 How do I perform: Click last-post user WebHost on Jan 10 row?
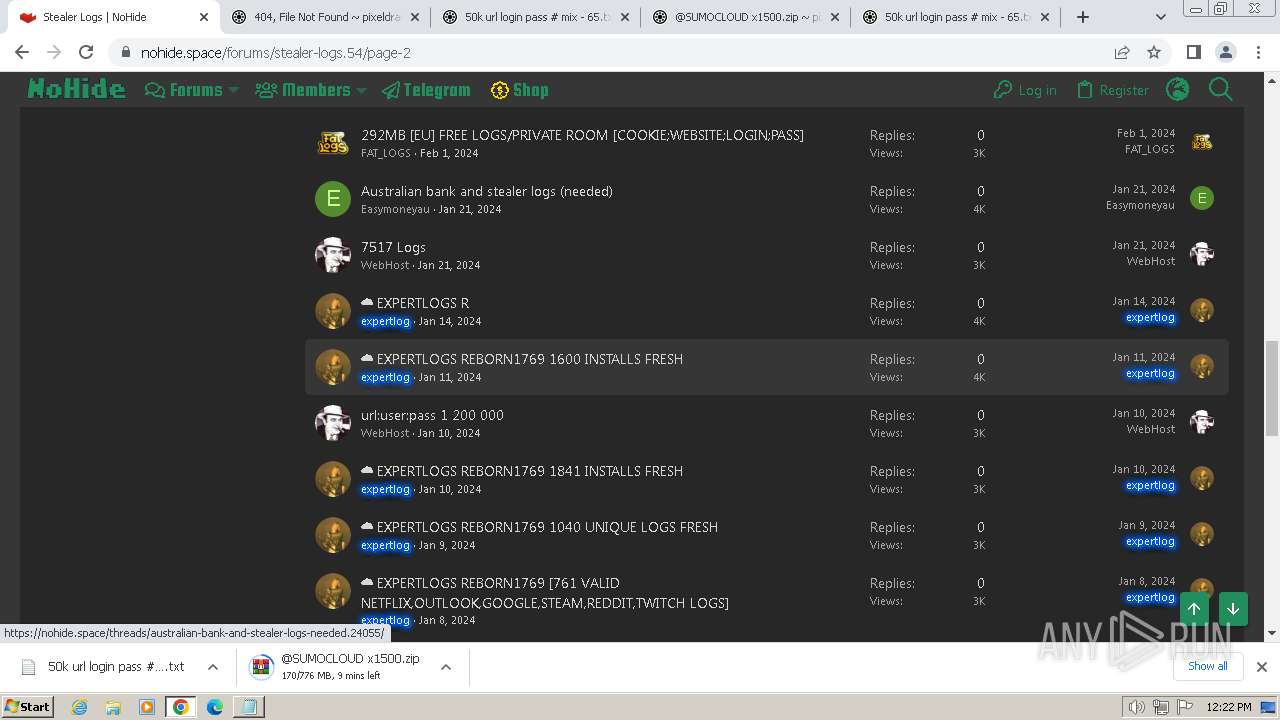(x=1151, y=429)
